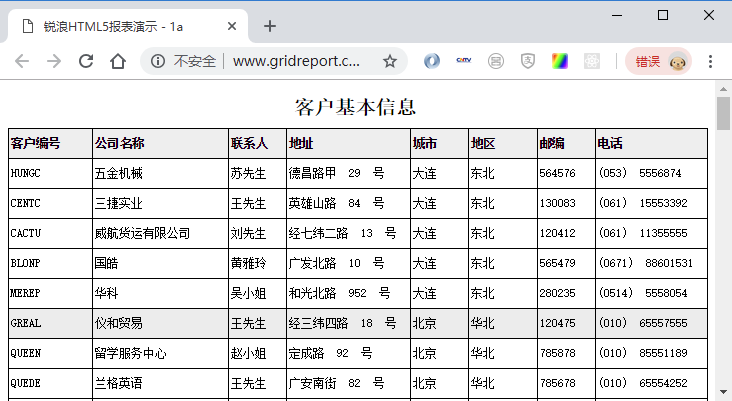Click the 地址 column header
Screen dimensions: 732x401
(x=348, y=143)
